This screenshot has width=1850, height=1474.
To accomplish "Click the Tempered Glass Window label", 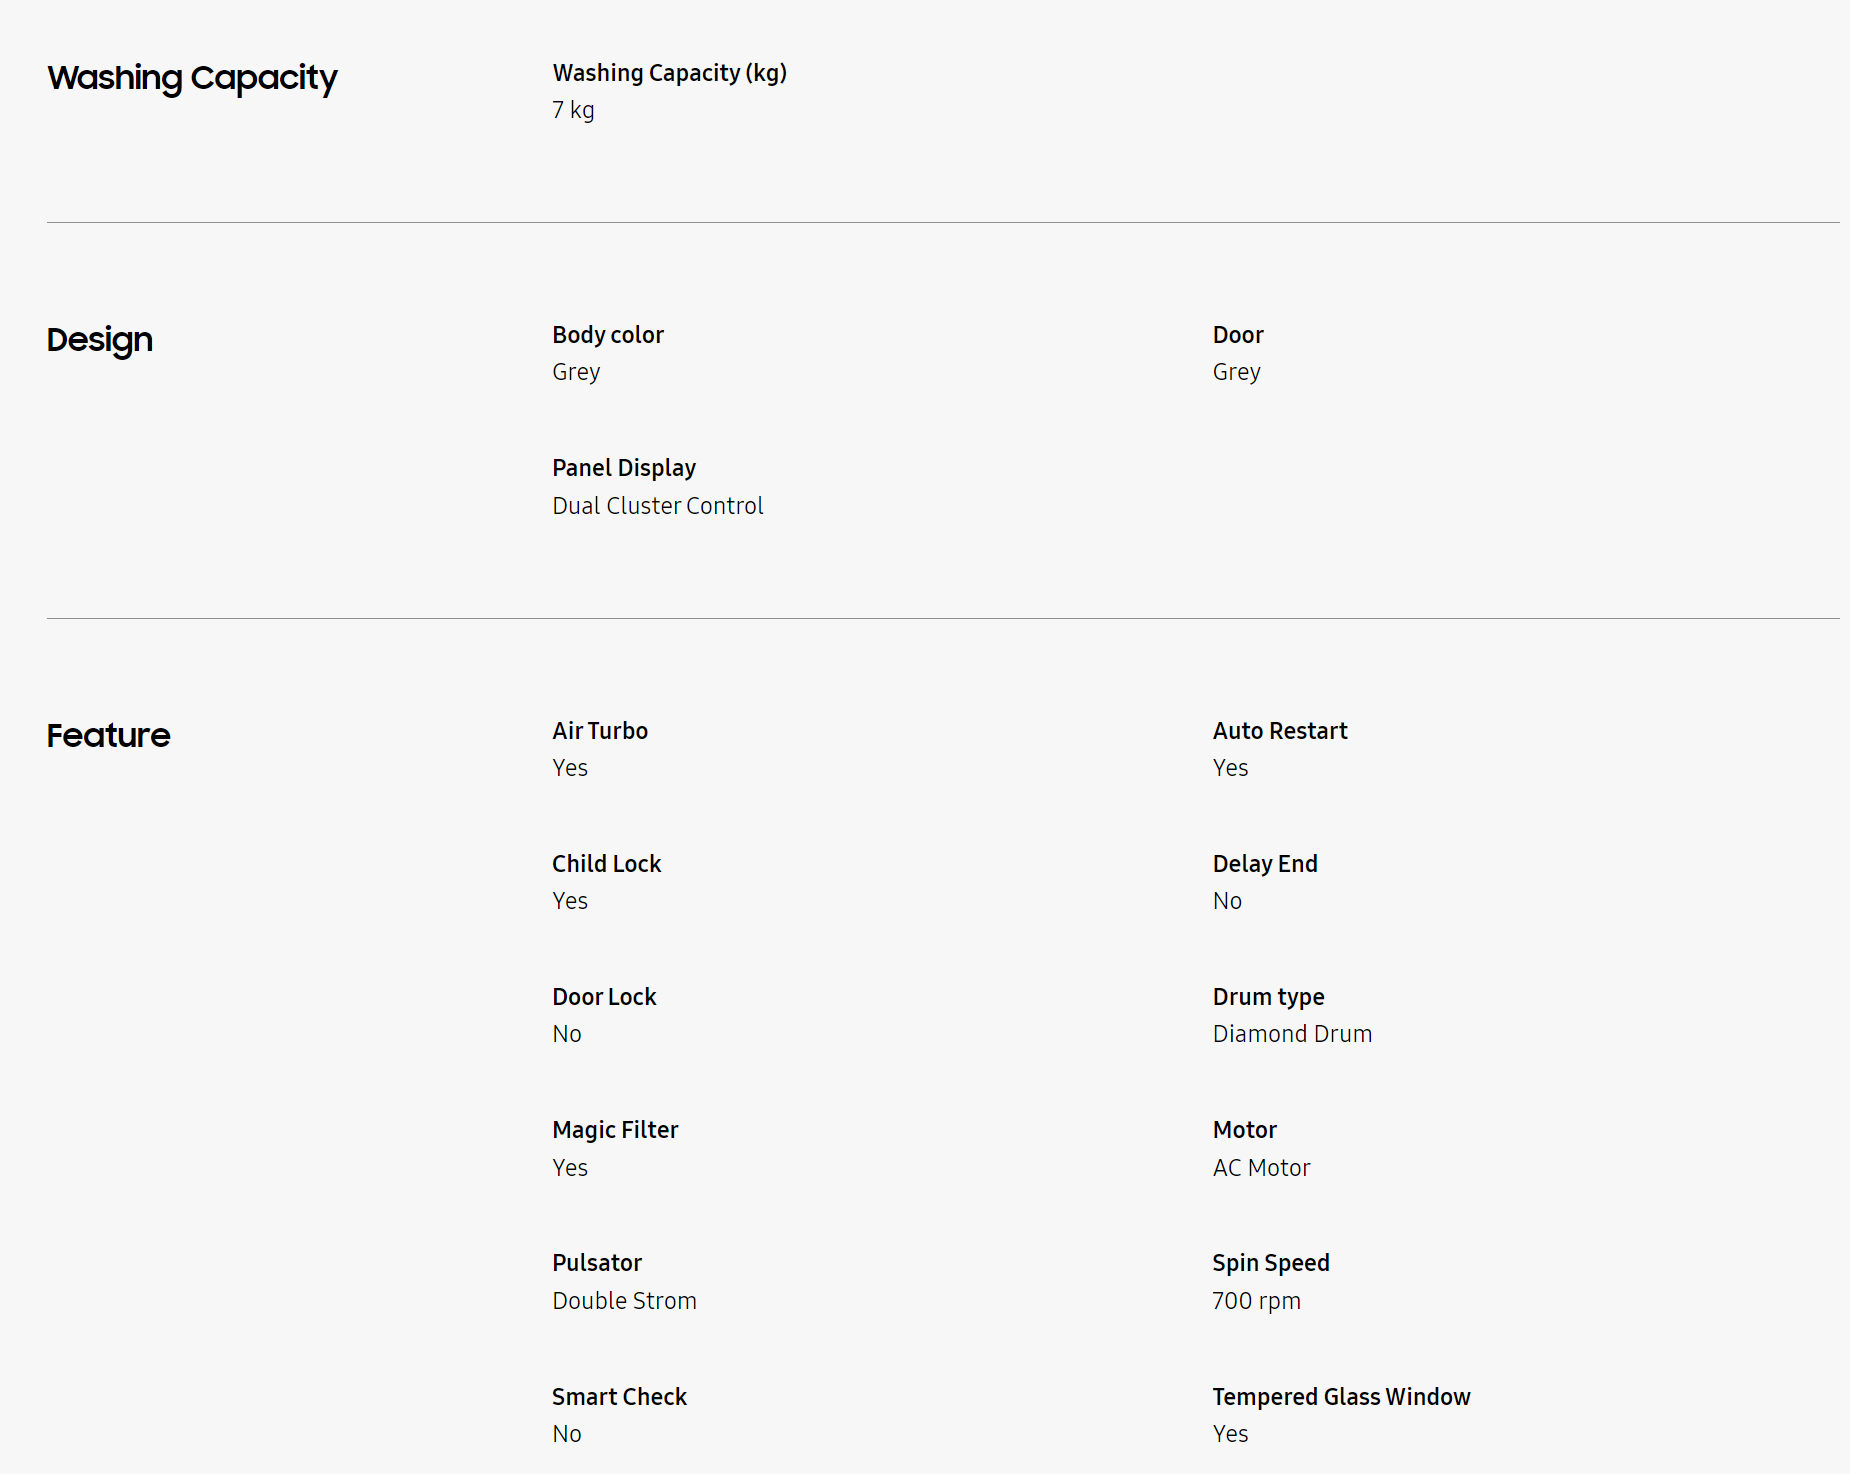I will [1341, 1397].
